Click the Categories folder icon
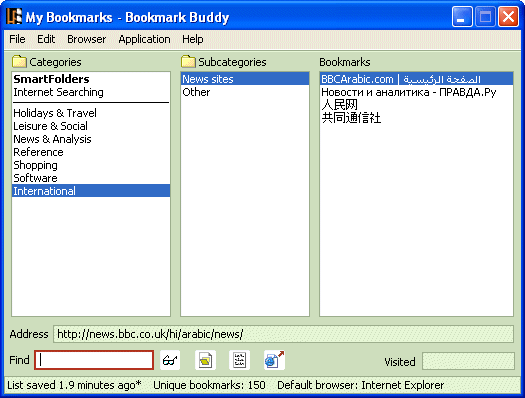Image resolution: width=525 pixels, height=398 pixels. 19,62
